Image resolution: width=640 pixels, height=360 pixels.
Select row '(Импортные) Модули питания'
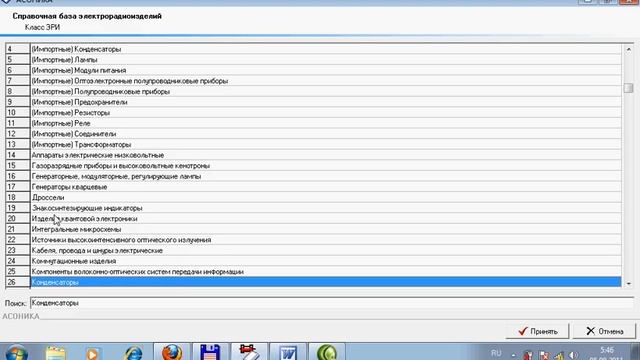tap(326, 70)
